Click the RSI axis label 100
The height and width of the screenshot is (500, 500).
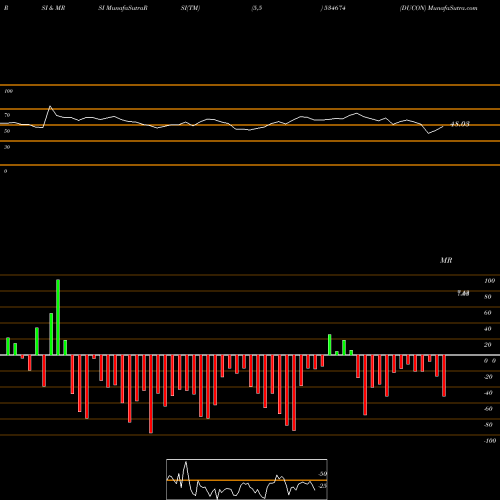click(x=8, y=91)
